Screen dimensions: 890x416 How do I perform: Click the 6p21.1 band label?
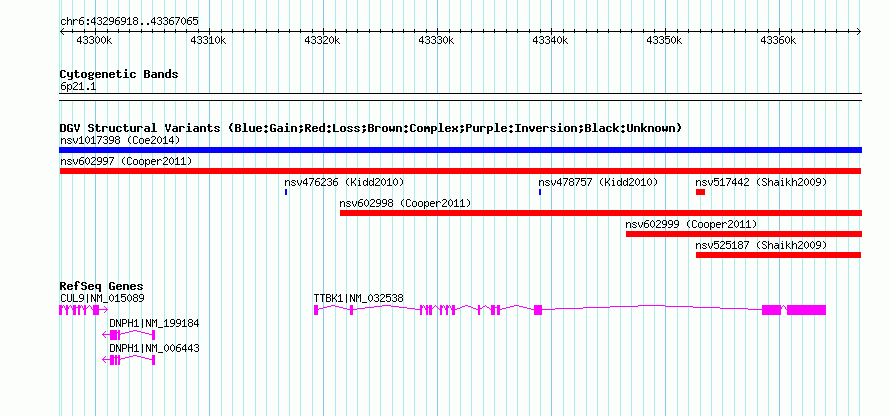pyautogui.click(x=78, y=87)
